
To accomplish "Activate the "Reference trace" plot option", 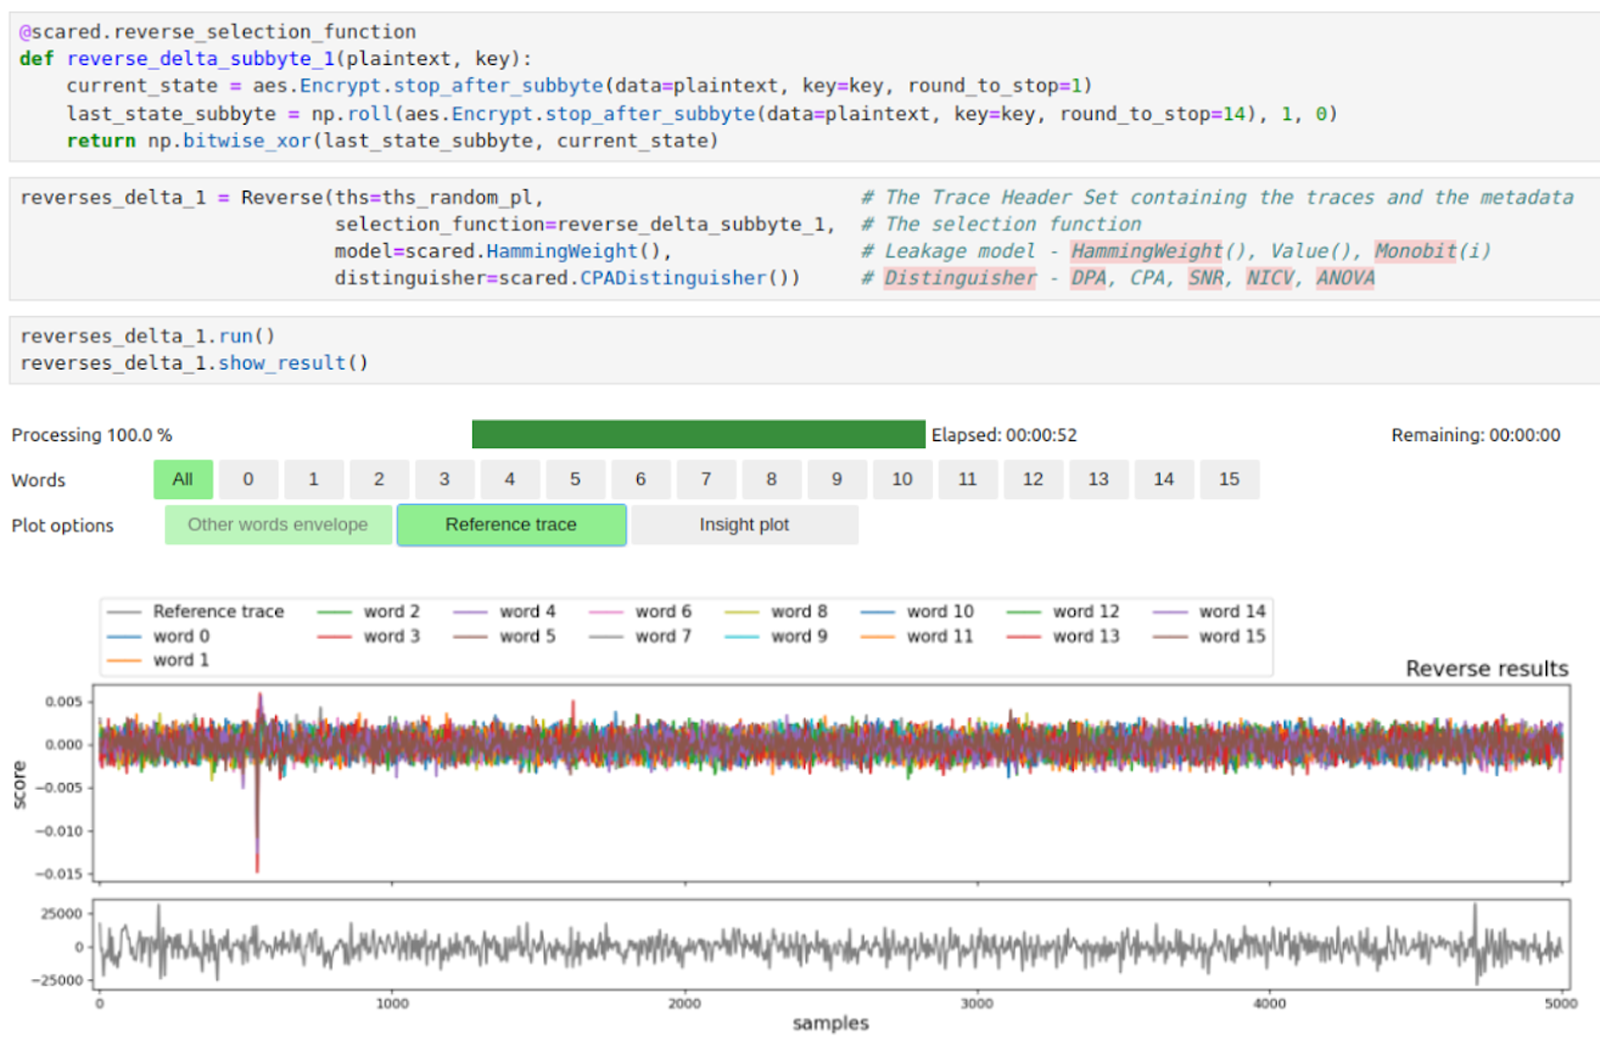I will click(511, 524).
